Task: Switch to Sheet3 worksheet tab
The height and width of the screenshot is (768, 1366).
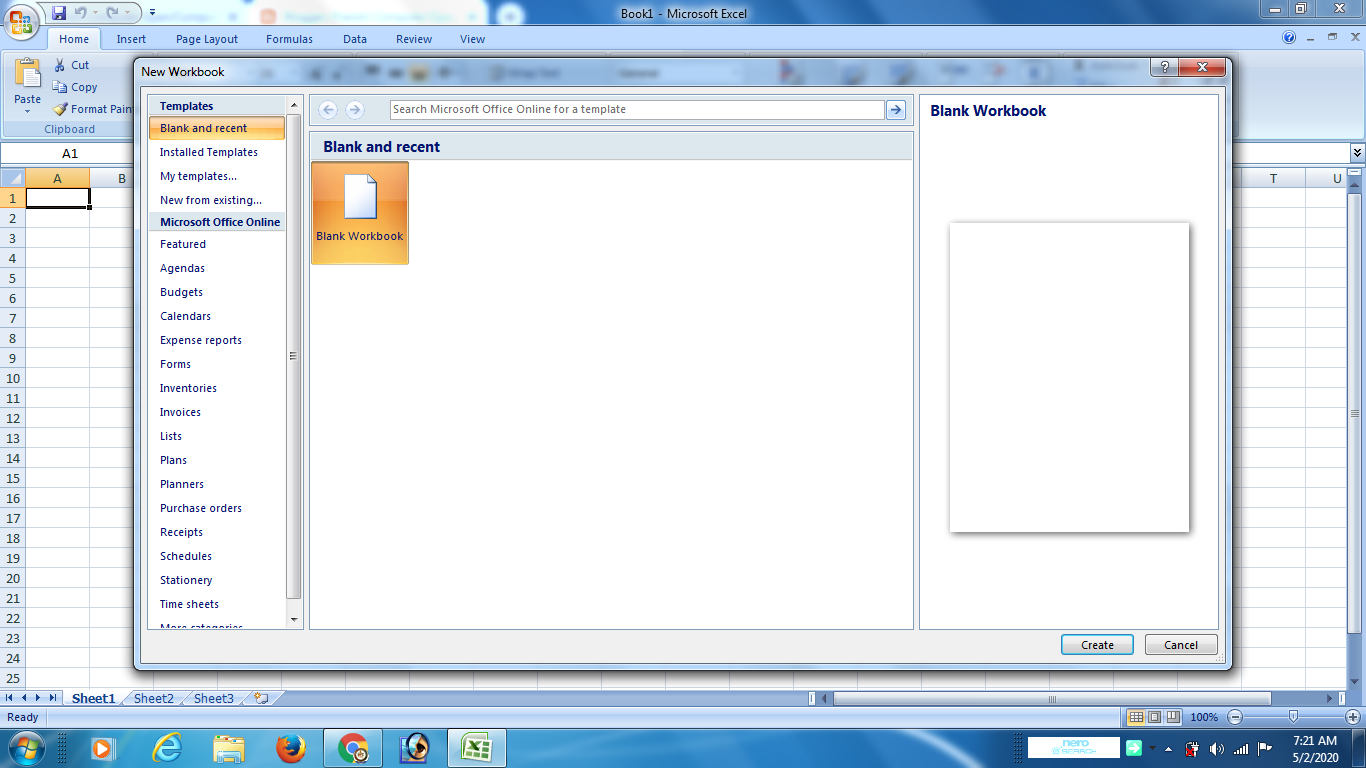Action: coord(213,699)
